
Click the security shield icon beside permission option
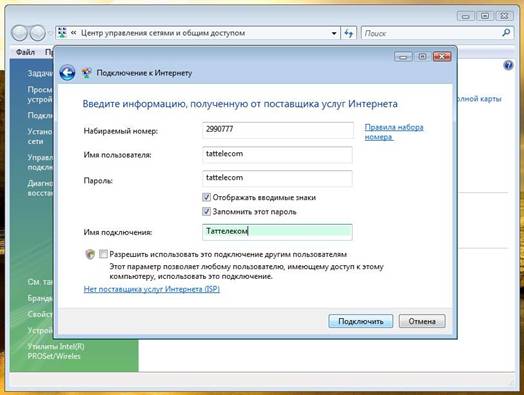90,254
